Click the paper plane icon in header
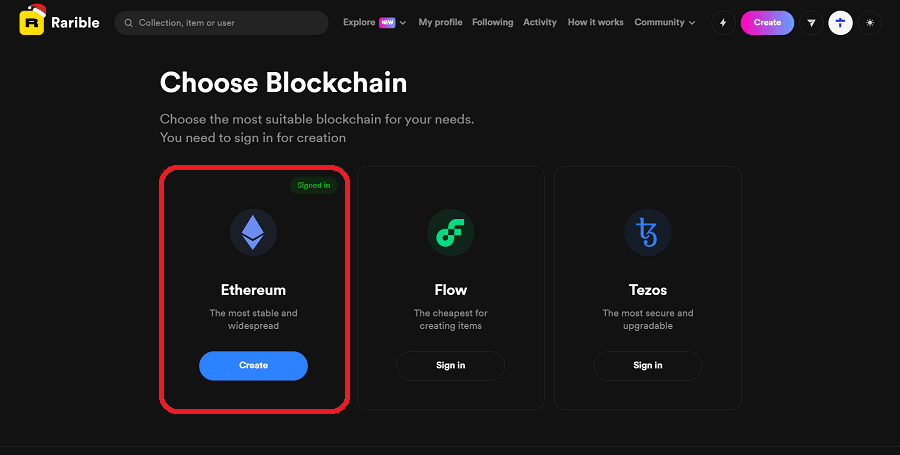 tap(811, 23)
